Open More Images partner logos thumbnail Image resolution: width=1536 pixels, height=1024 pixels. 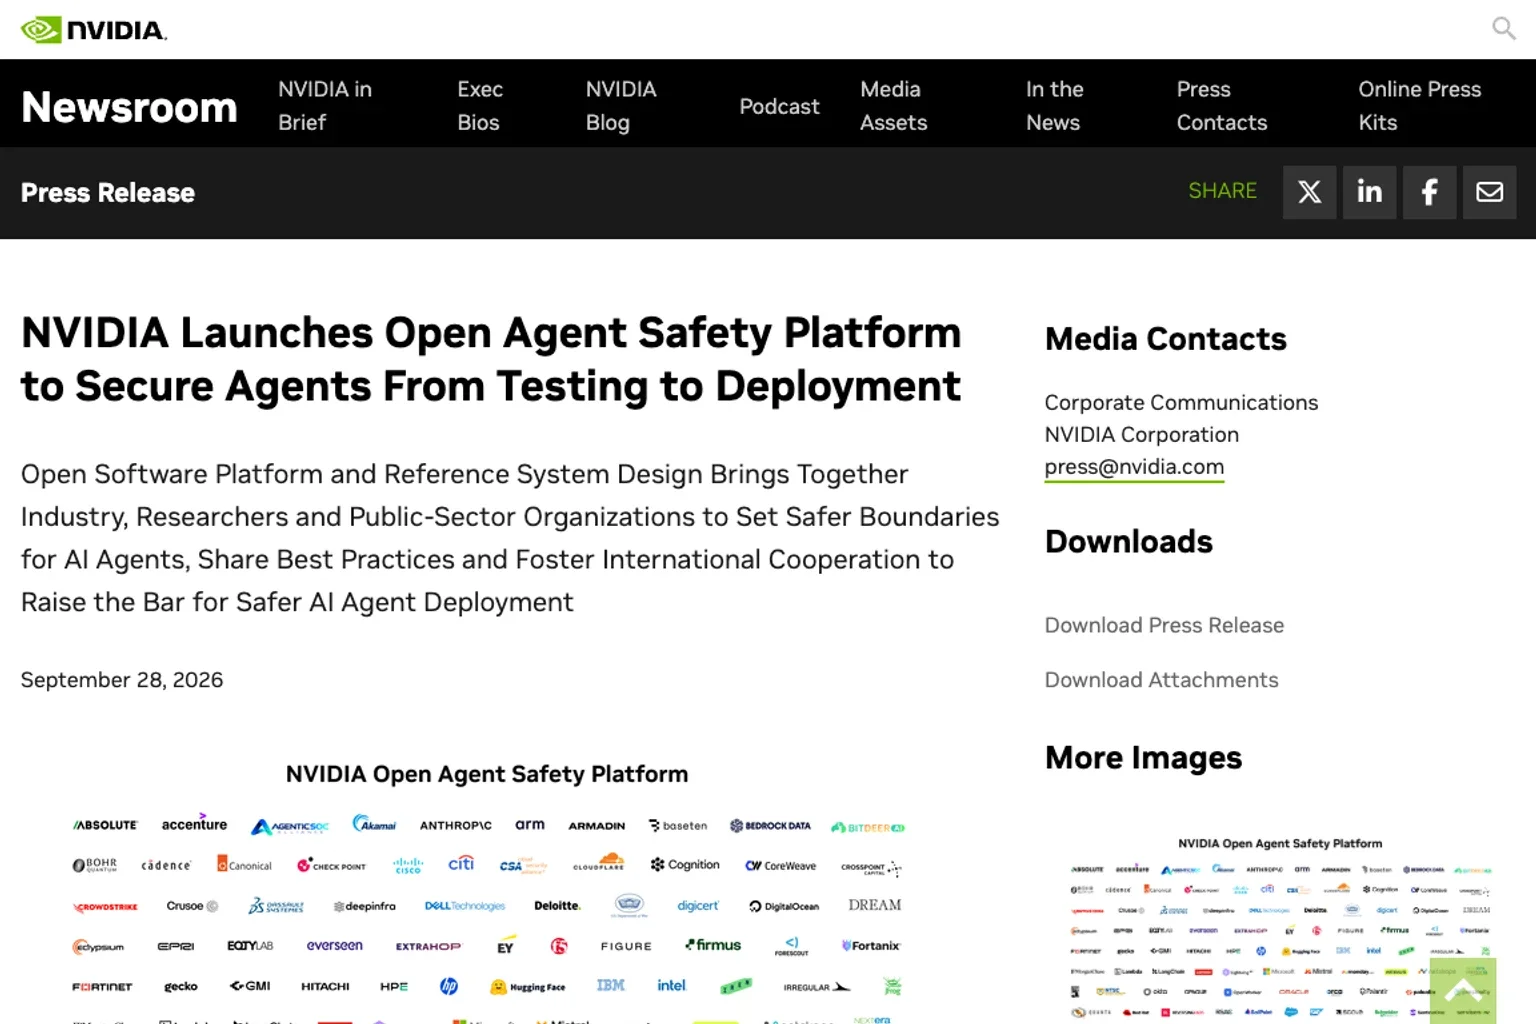coord(1280,928)
